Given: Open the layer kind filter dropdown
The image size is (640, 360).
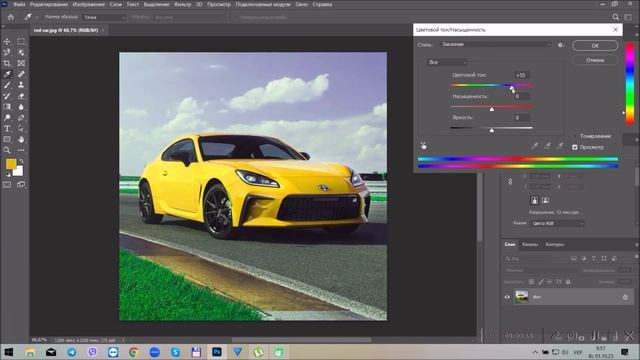Looking at the screenshot, I should [528, 258].
